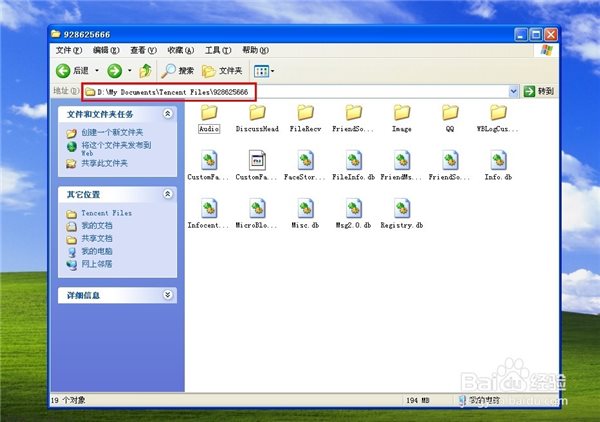Collapse the 其它位置 panel
600x422 pixels.
coord(168,194)
